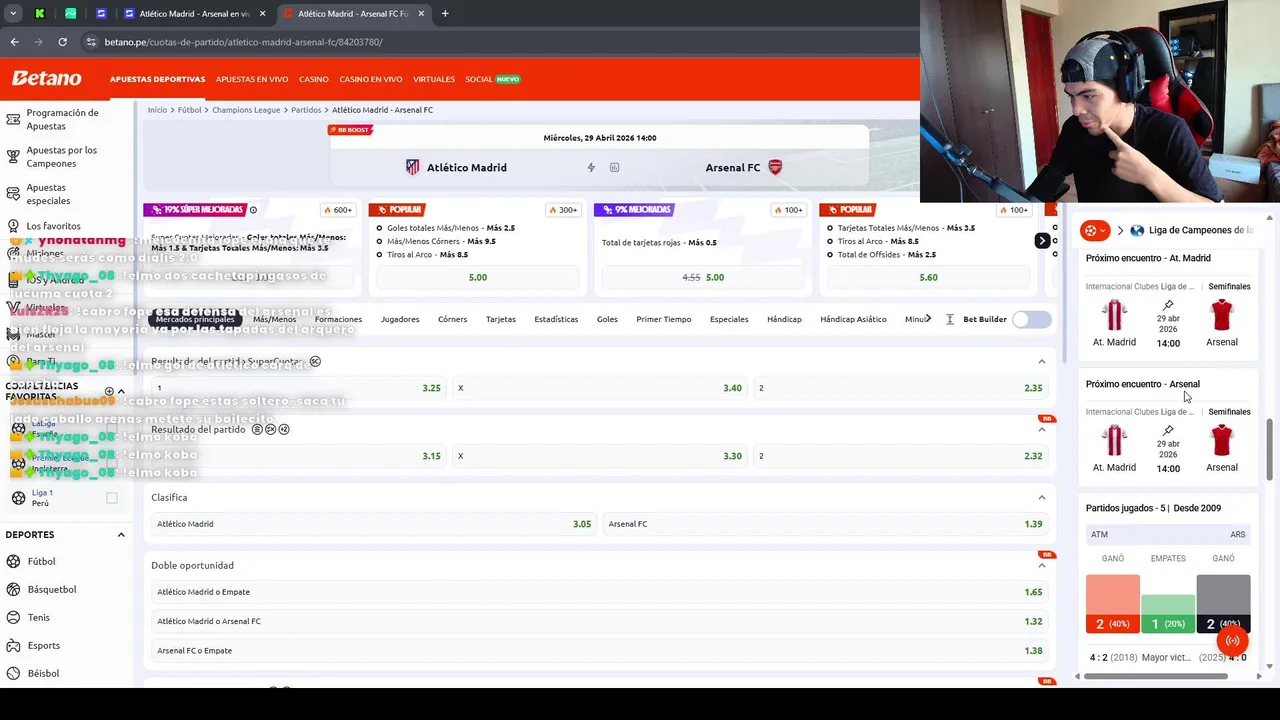
Task: Open Los favoritos in sidebar
Action: [x=53, y=227]
